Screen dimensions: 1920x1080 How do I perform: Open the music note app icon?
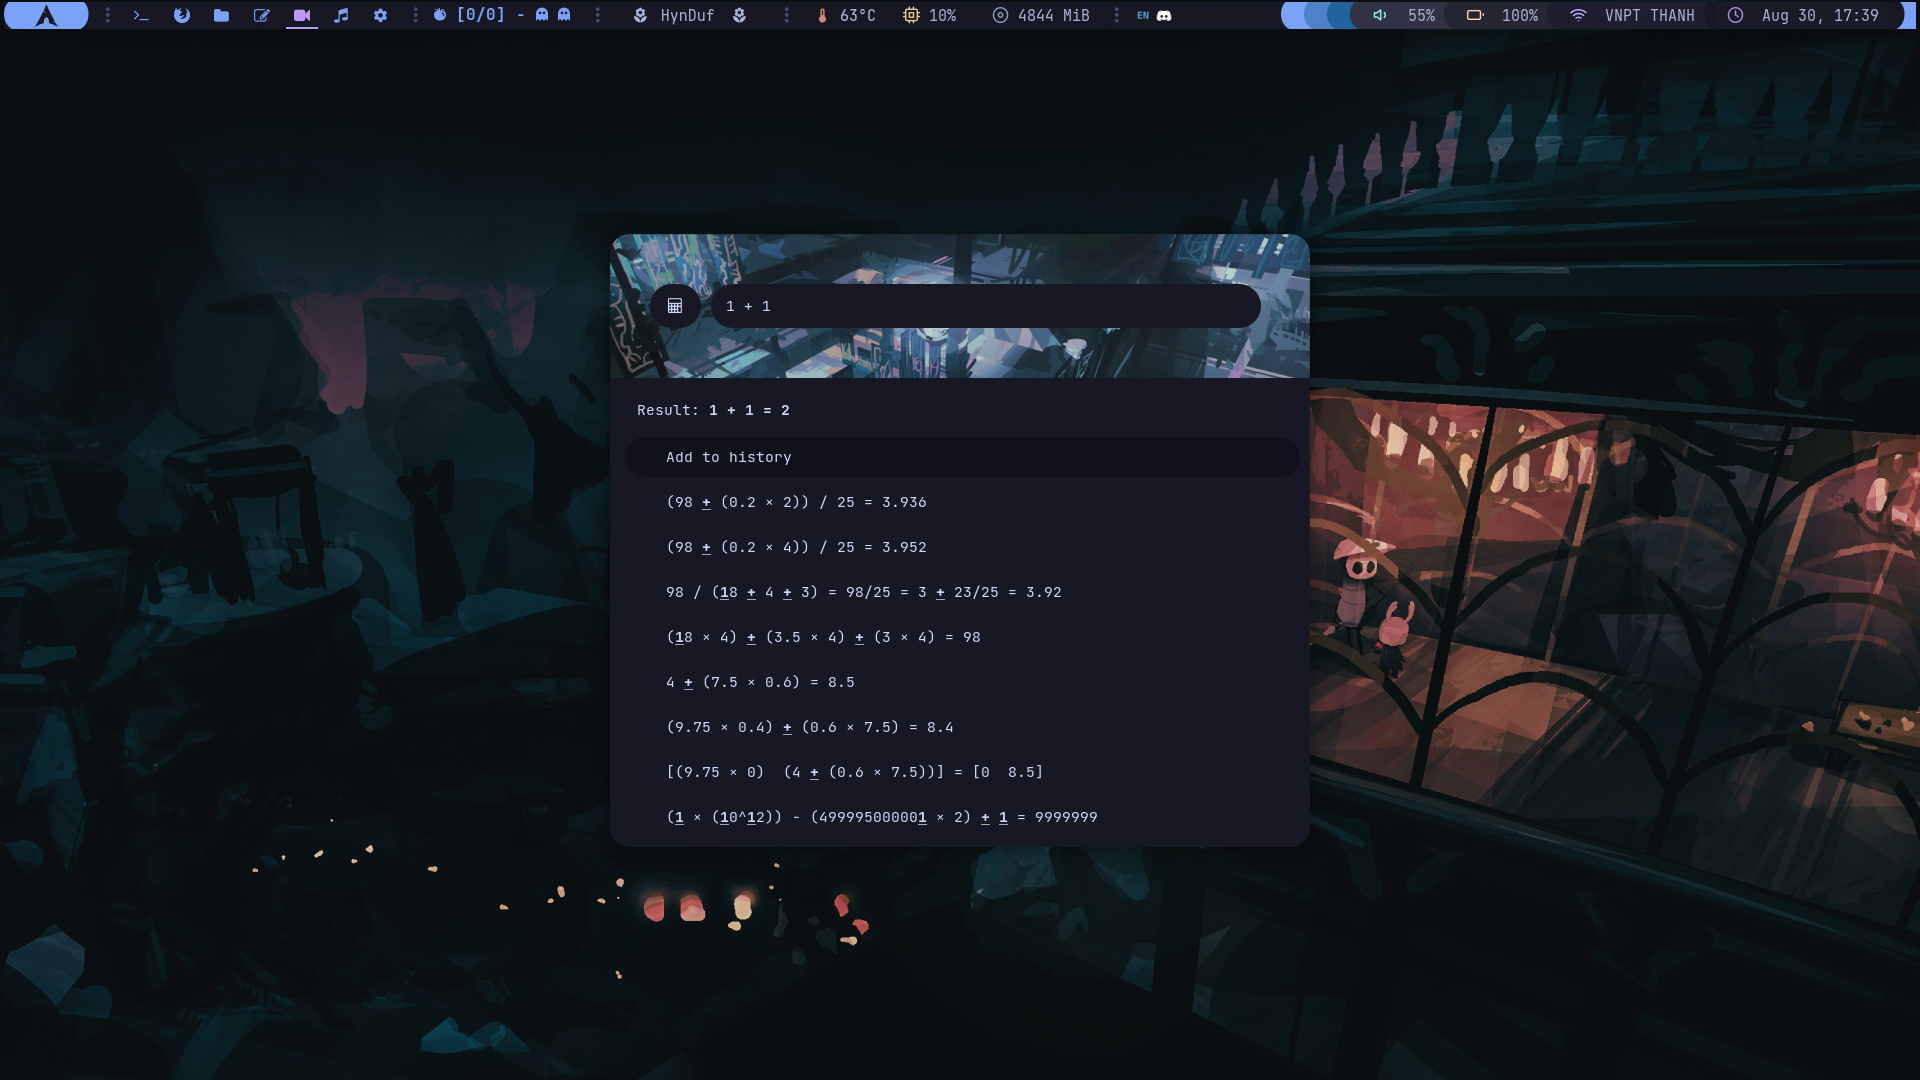coord(341,15)
